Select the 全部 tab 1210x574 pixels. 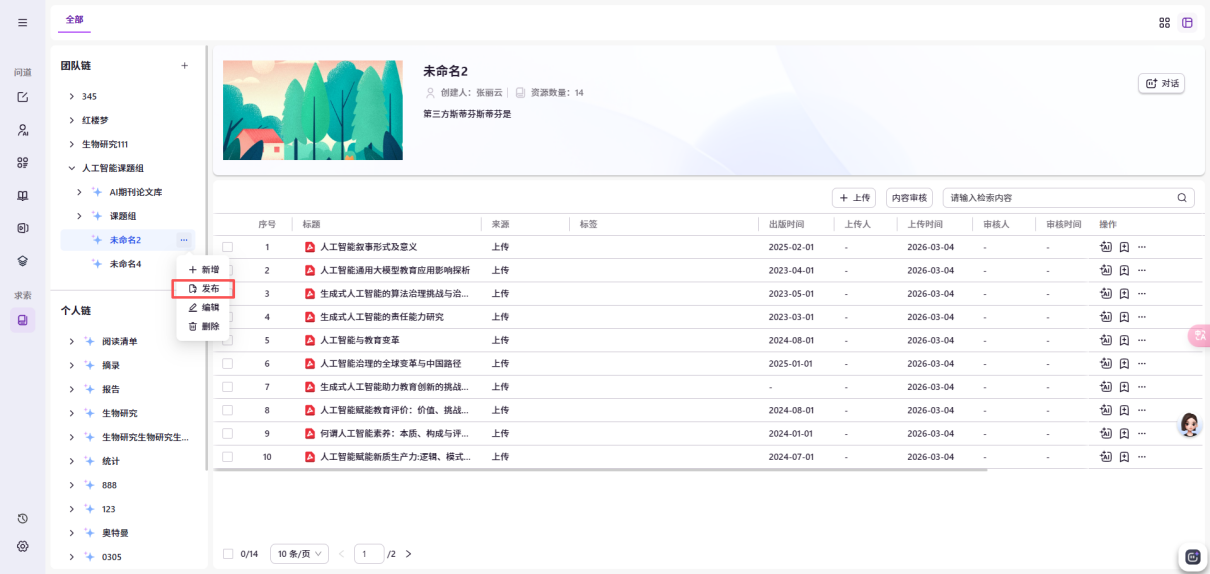coord(75,19)
